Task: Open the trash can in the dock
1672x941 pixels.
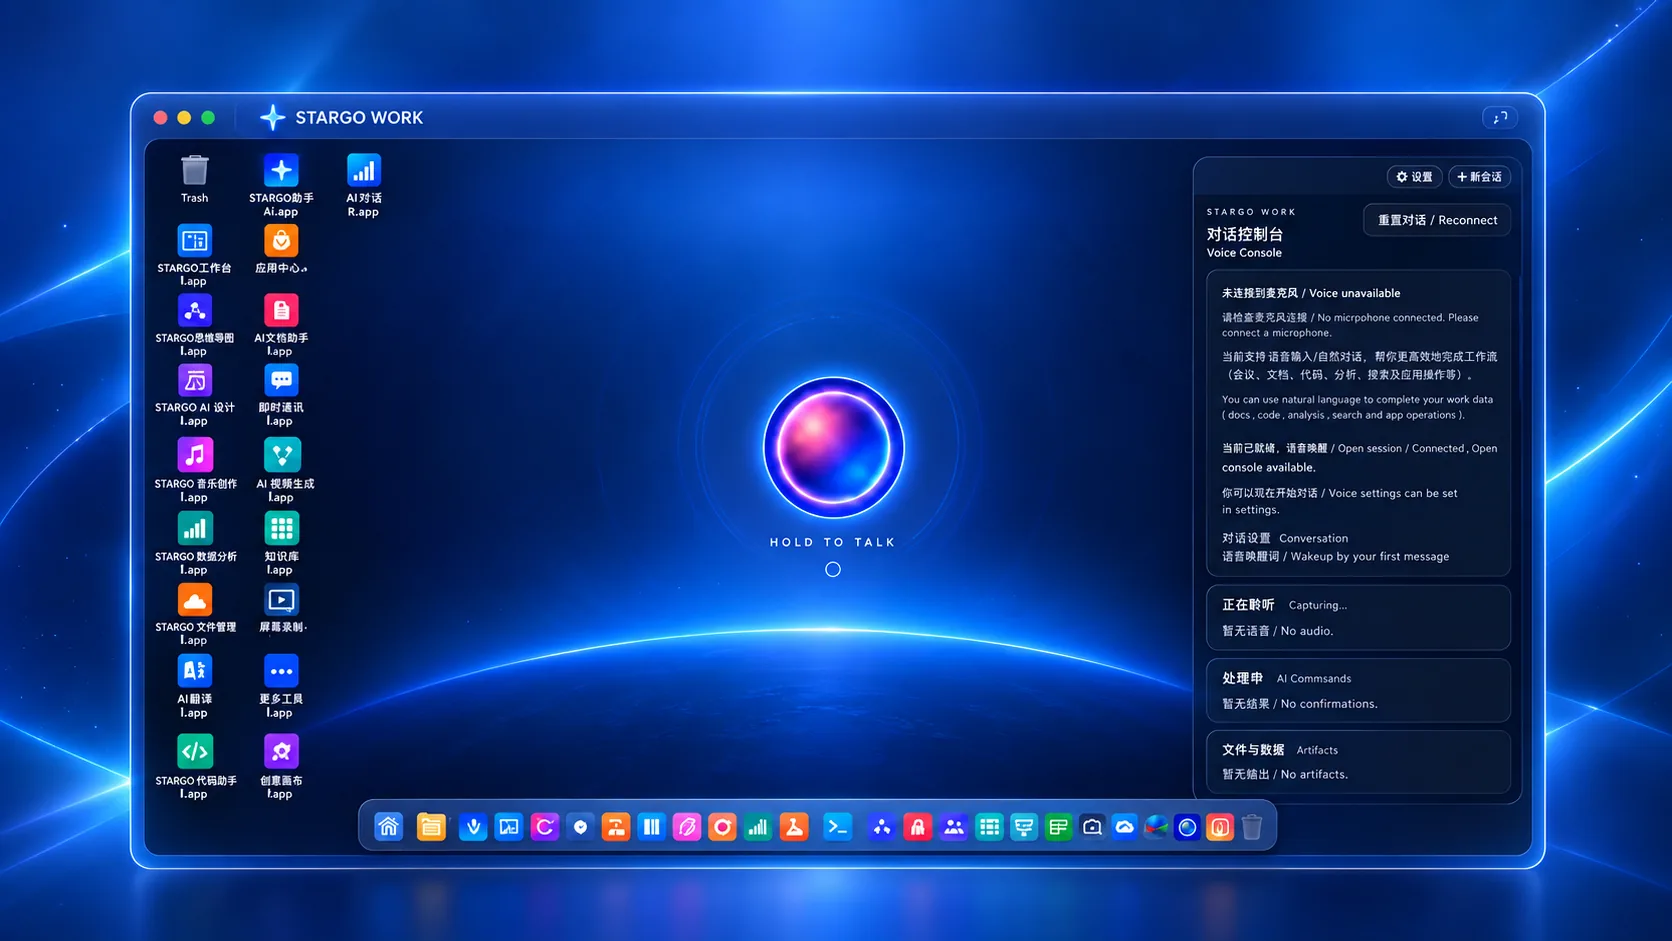Action: [1252, 827]
